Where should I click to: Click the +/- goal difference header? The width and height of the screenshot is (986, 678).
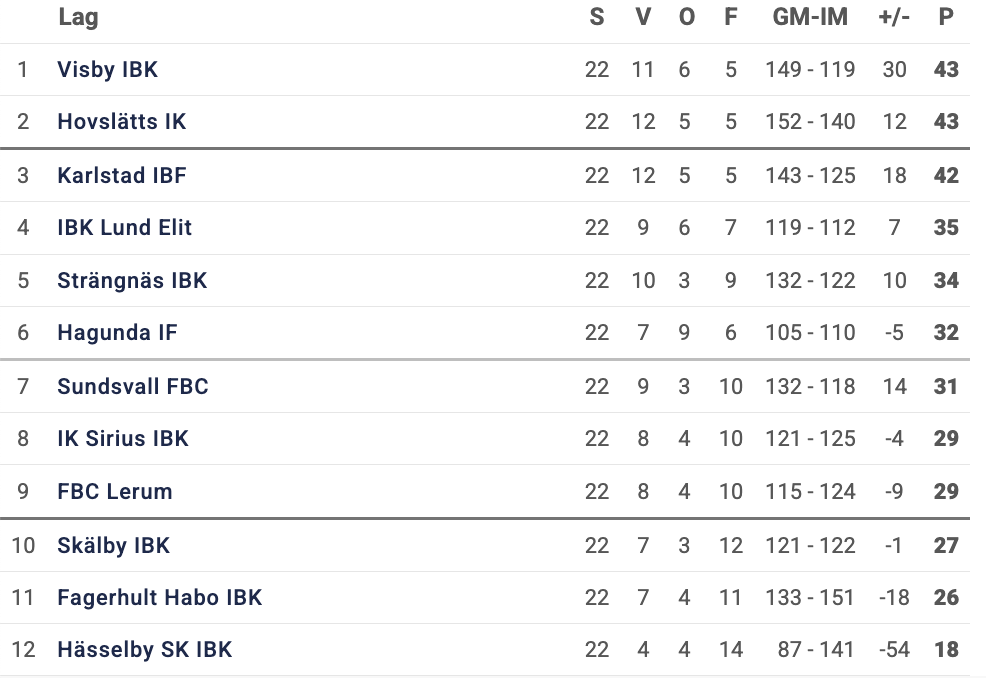point(894,17)
